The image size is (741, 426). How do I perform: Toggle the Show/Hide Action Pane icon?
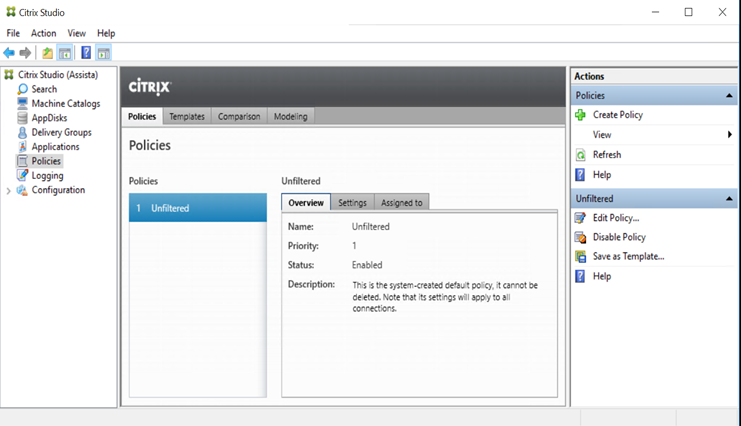(103, 52)
